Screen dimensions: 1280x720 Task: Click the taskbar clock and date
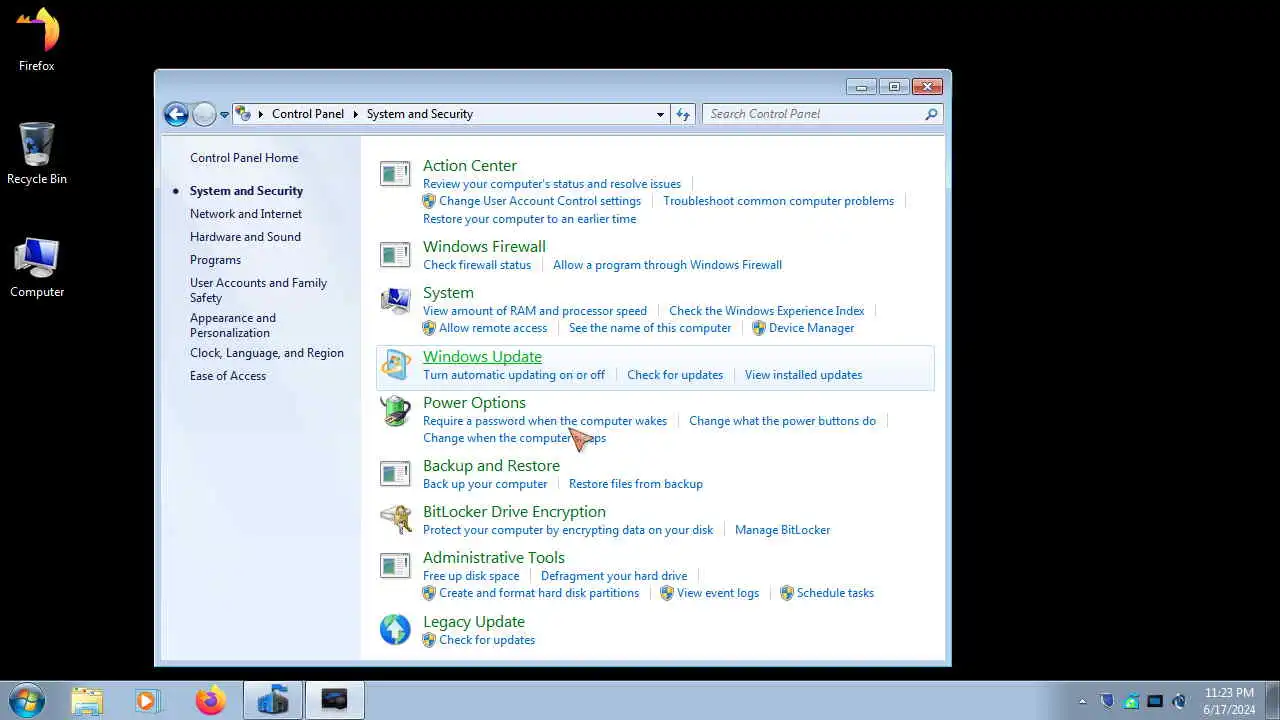(1229, 701)
